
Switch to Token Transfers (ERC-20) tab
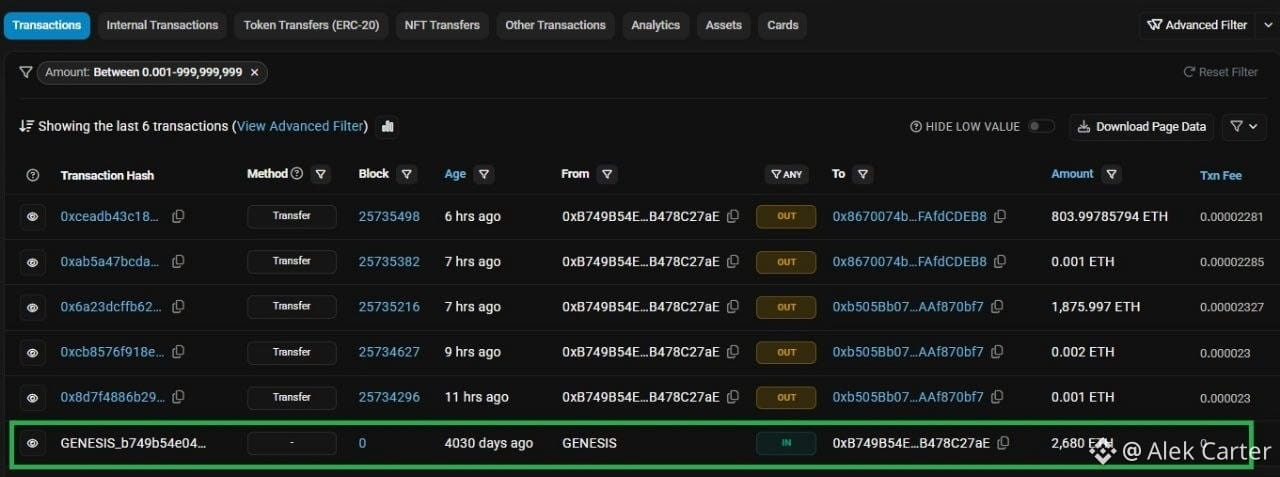[311, 25]
